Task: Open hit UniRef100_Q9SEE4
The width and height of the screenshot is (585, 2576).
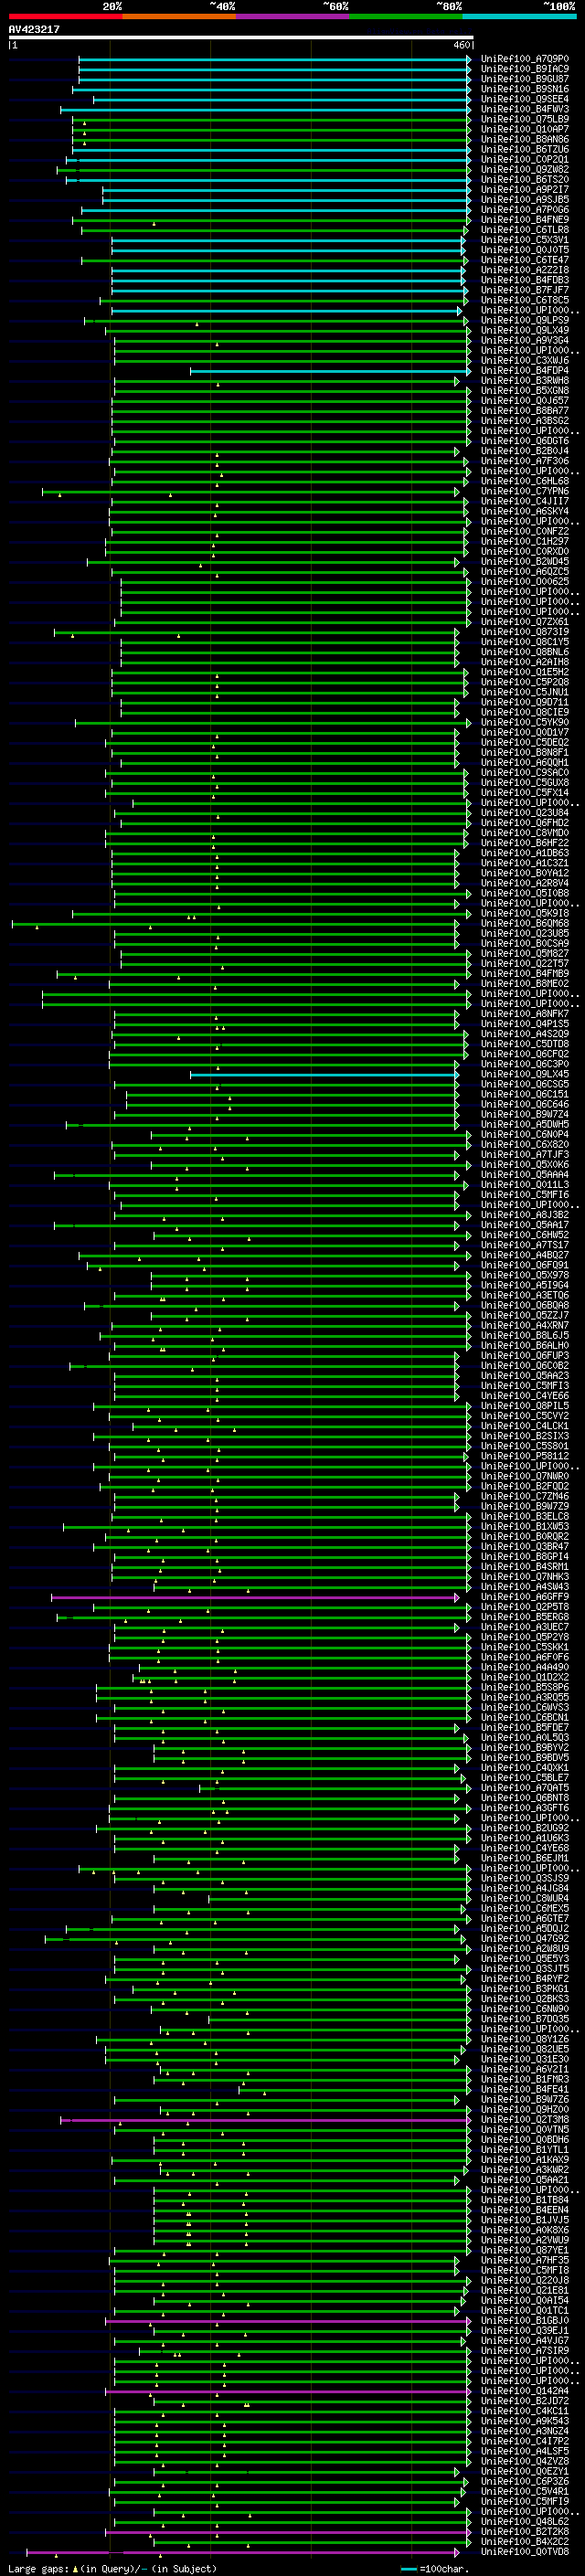Action: click(x=524, y=99)
